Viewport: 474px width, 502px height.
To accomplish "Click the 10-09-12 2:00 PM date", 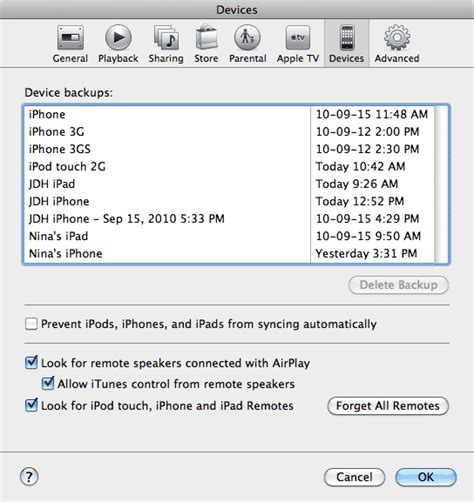I will coord(368,132).
